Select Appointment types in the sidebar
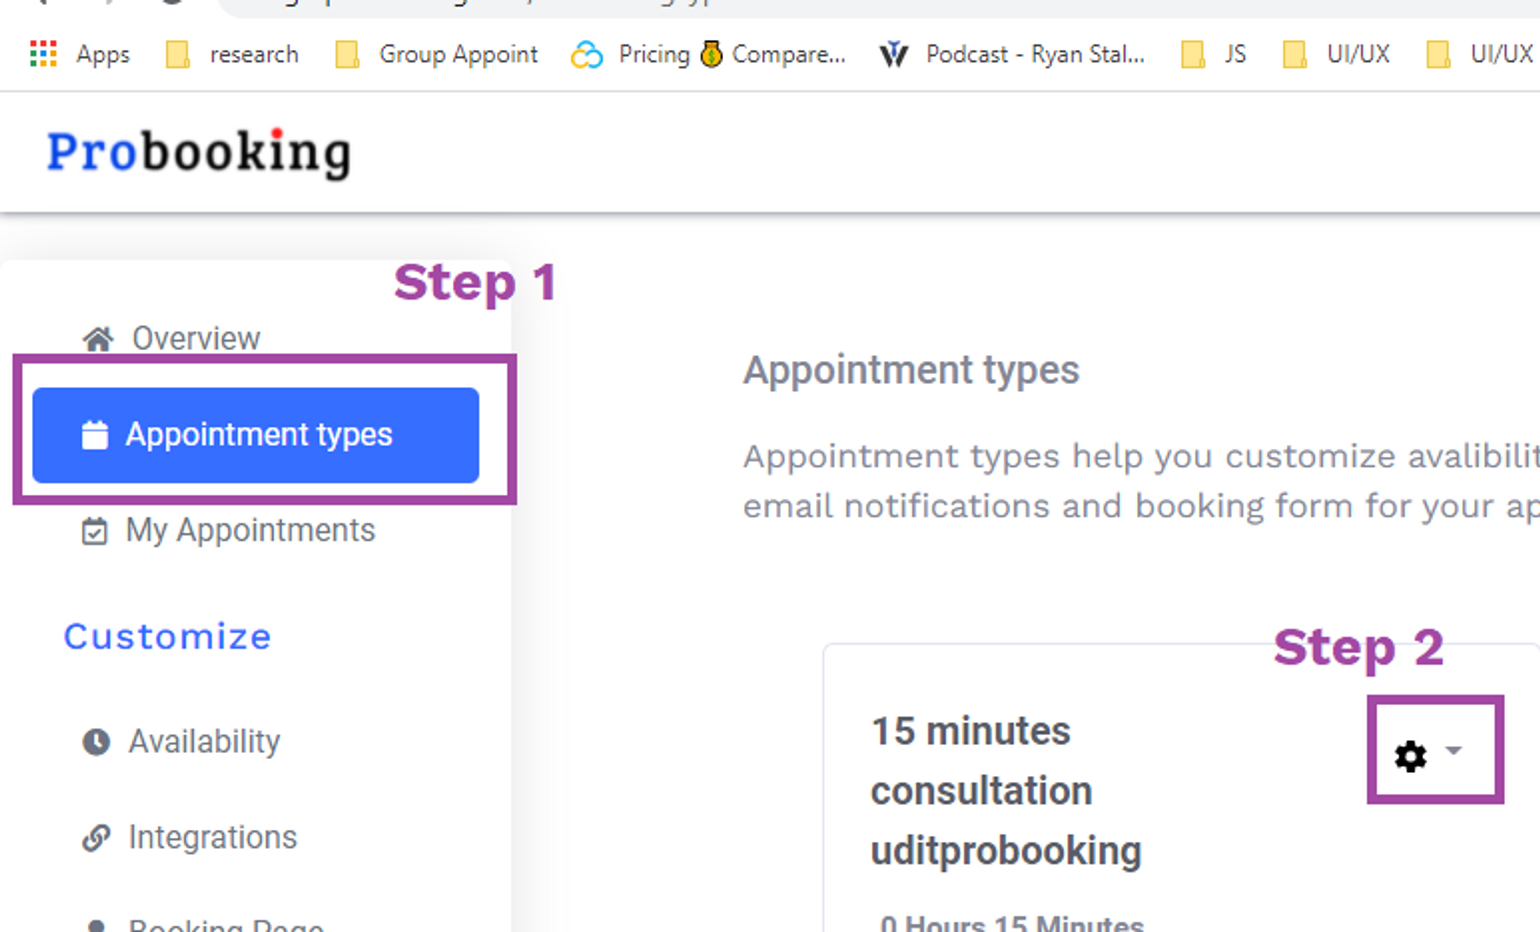 click(256, 435)
